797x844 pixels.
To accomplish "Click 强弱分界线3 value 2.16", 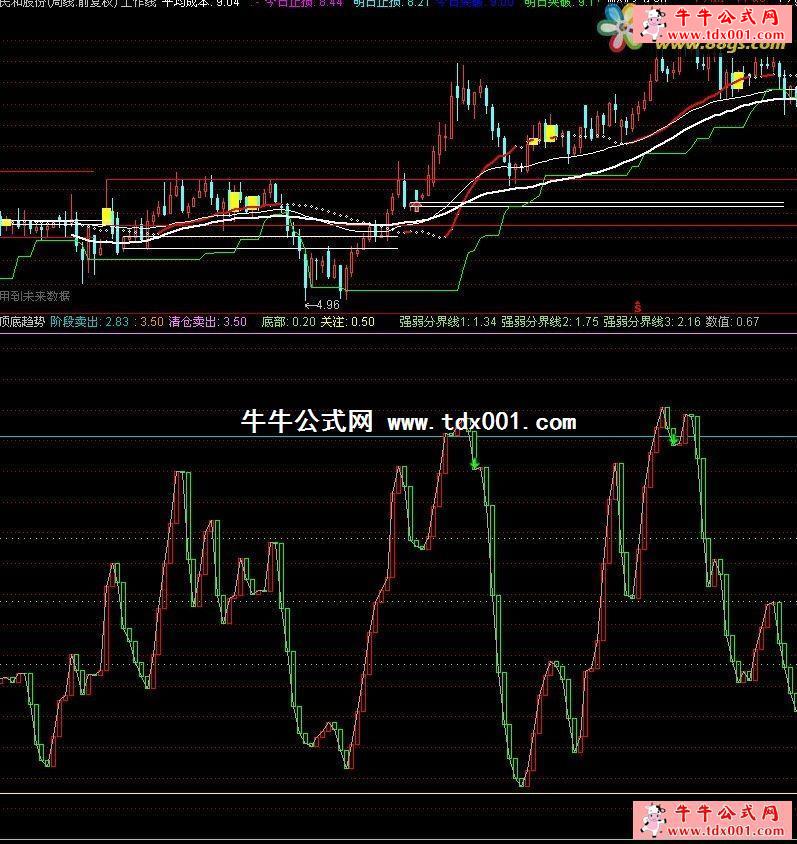I will click(x=651, y=322).
